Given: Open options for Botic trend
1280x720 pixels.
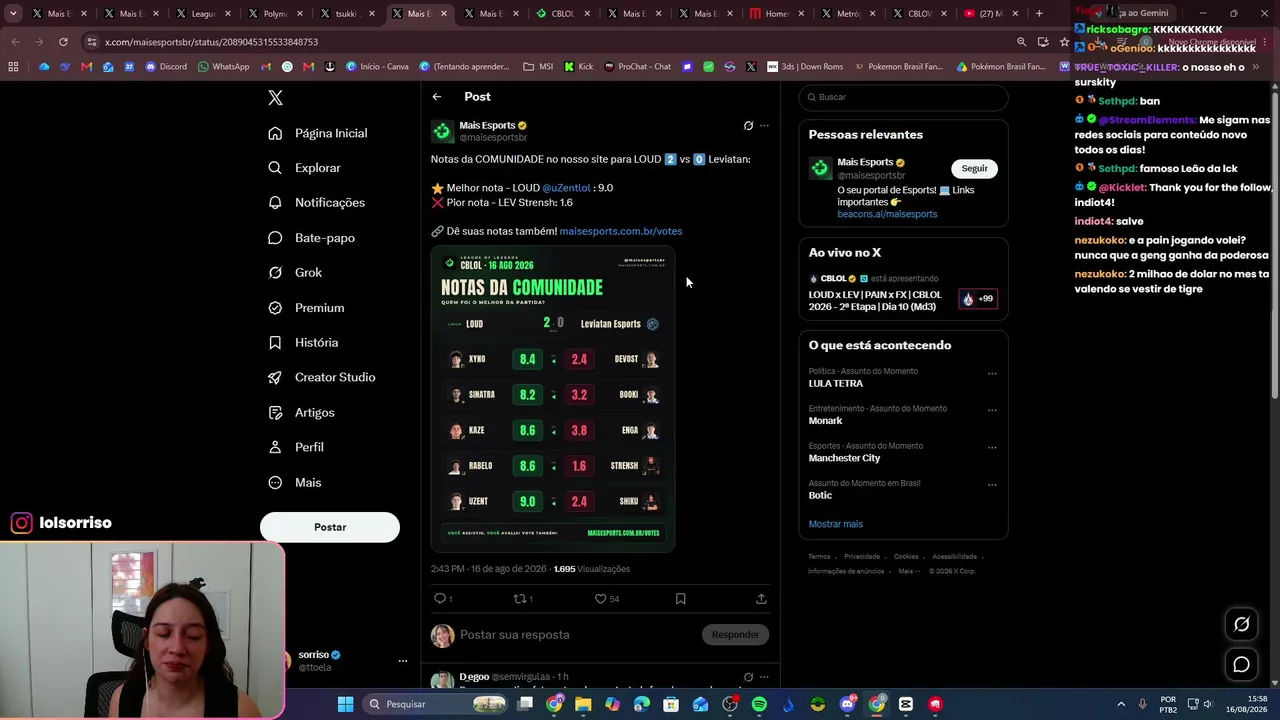Looking at the screenshot, I should pos(992,485).
